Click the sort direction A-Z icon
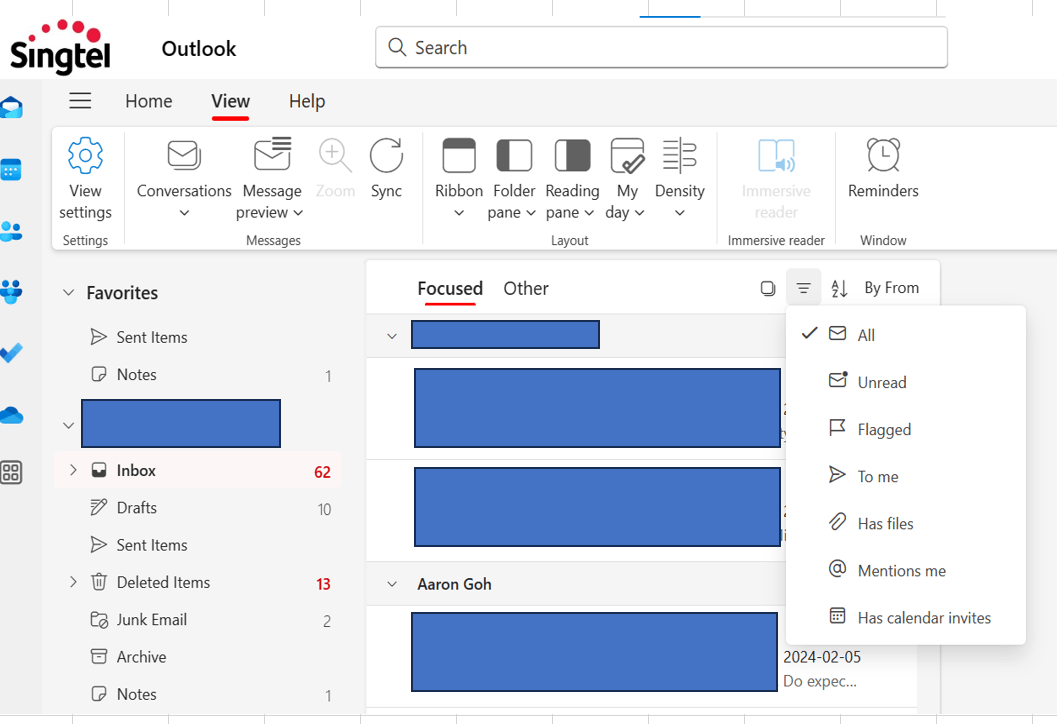Viewport: 1057px width, 724px height. 839,289
